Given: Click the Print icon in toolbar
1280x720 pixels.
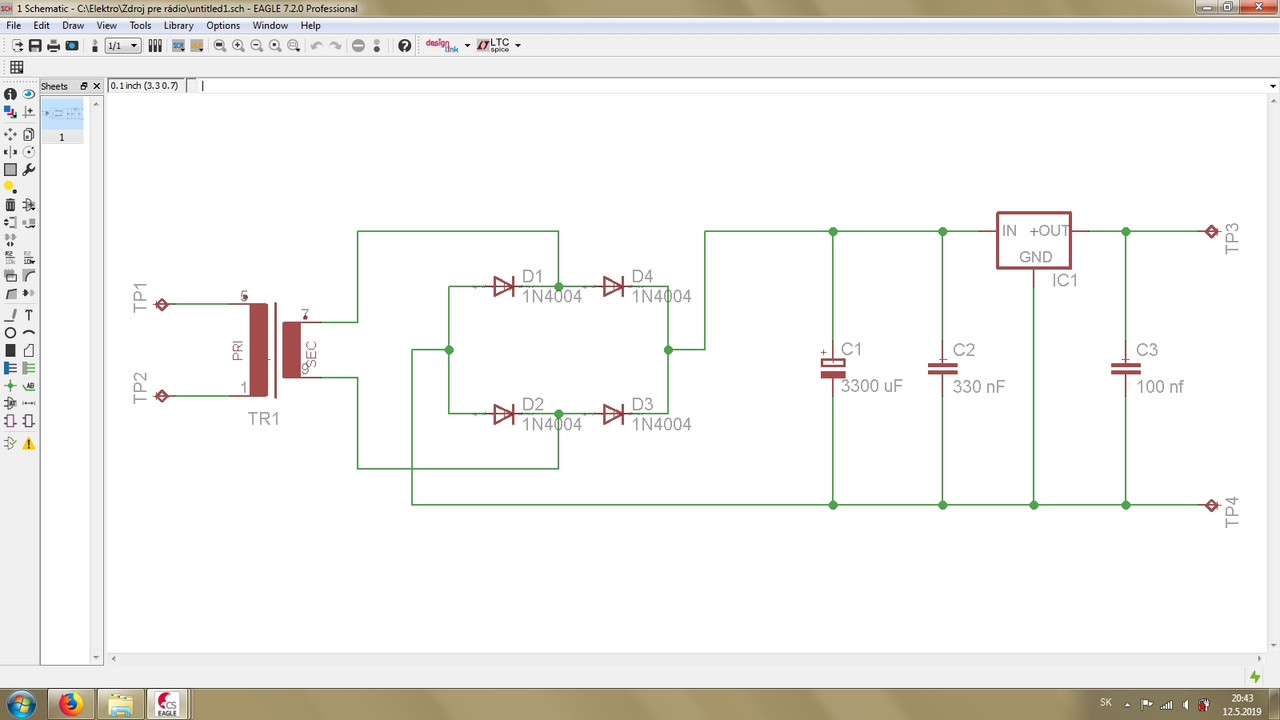Looking at the screenshot, I should pyautogui.click(x=54, y=46).
